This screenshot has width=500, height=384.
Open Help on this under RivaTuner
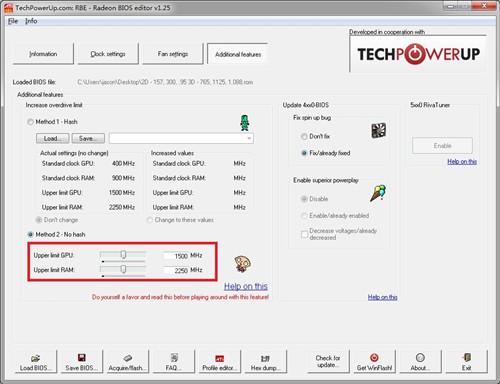(462, 162)
